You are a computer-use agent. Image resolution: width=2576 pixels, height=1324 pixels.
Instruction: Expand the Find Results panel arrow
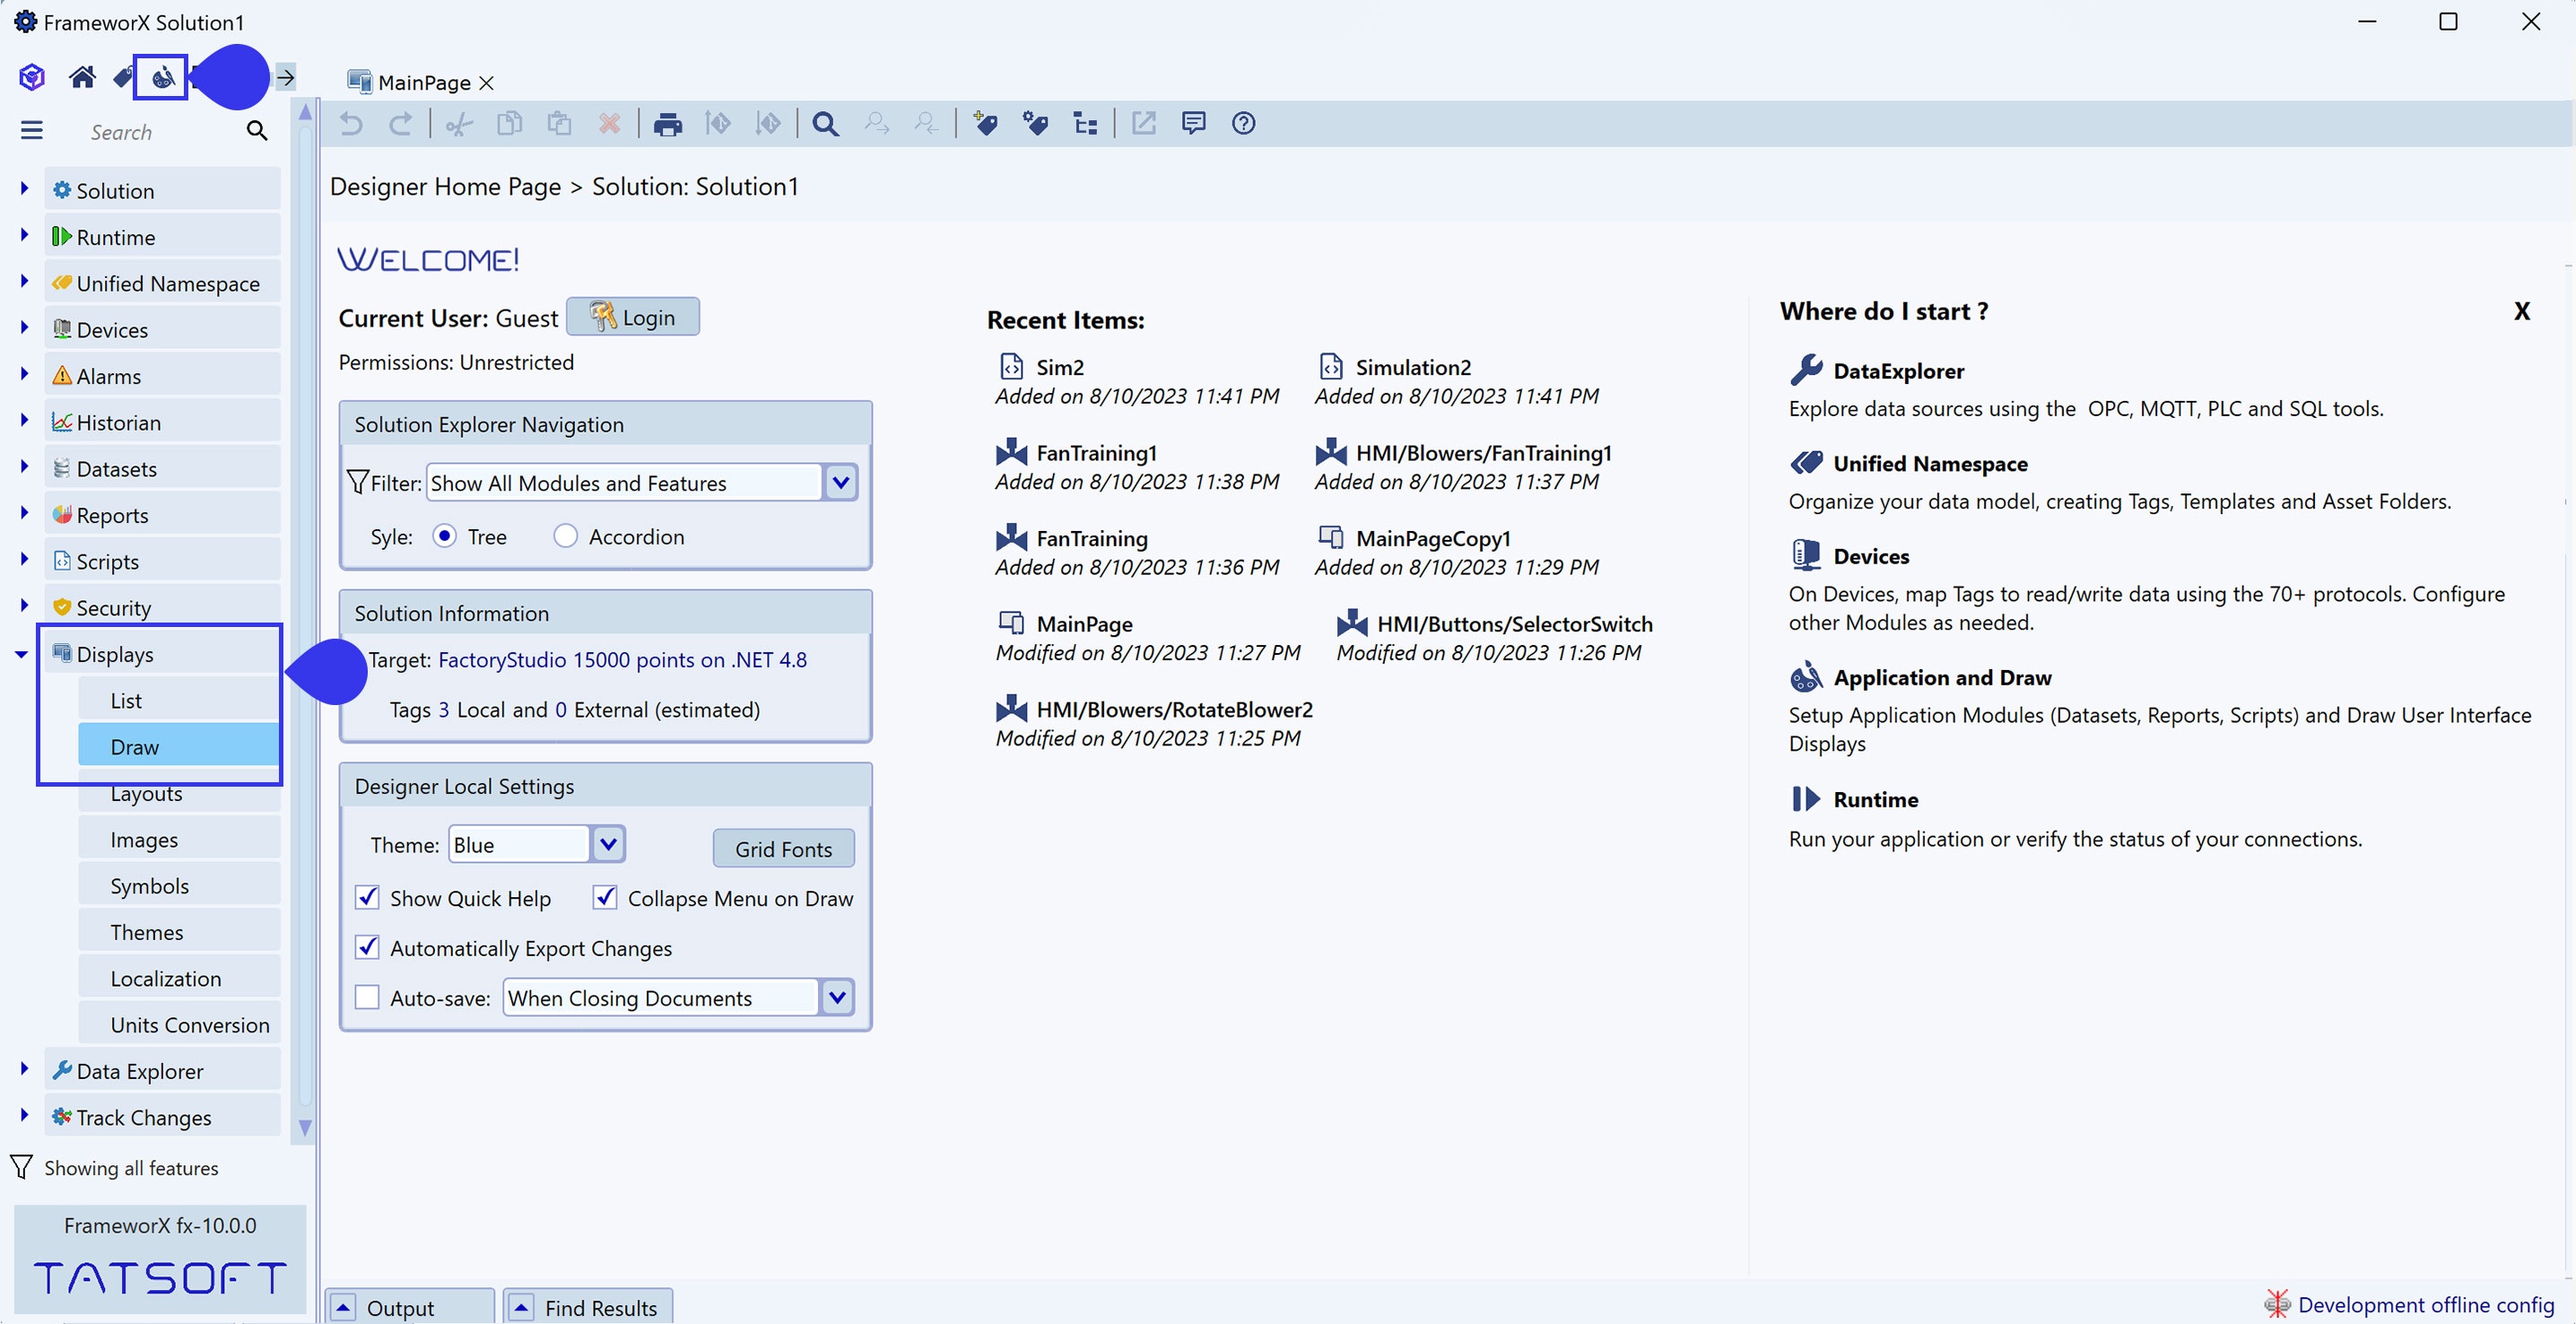521,1307
